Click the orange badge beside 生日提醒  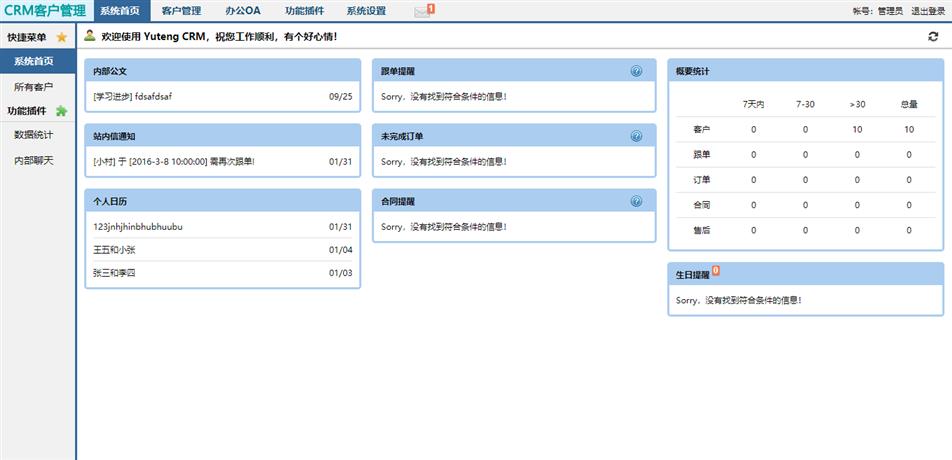716,270
